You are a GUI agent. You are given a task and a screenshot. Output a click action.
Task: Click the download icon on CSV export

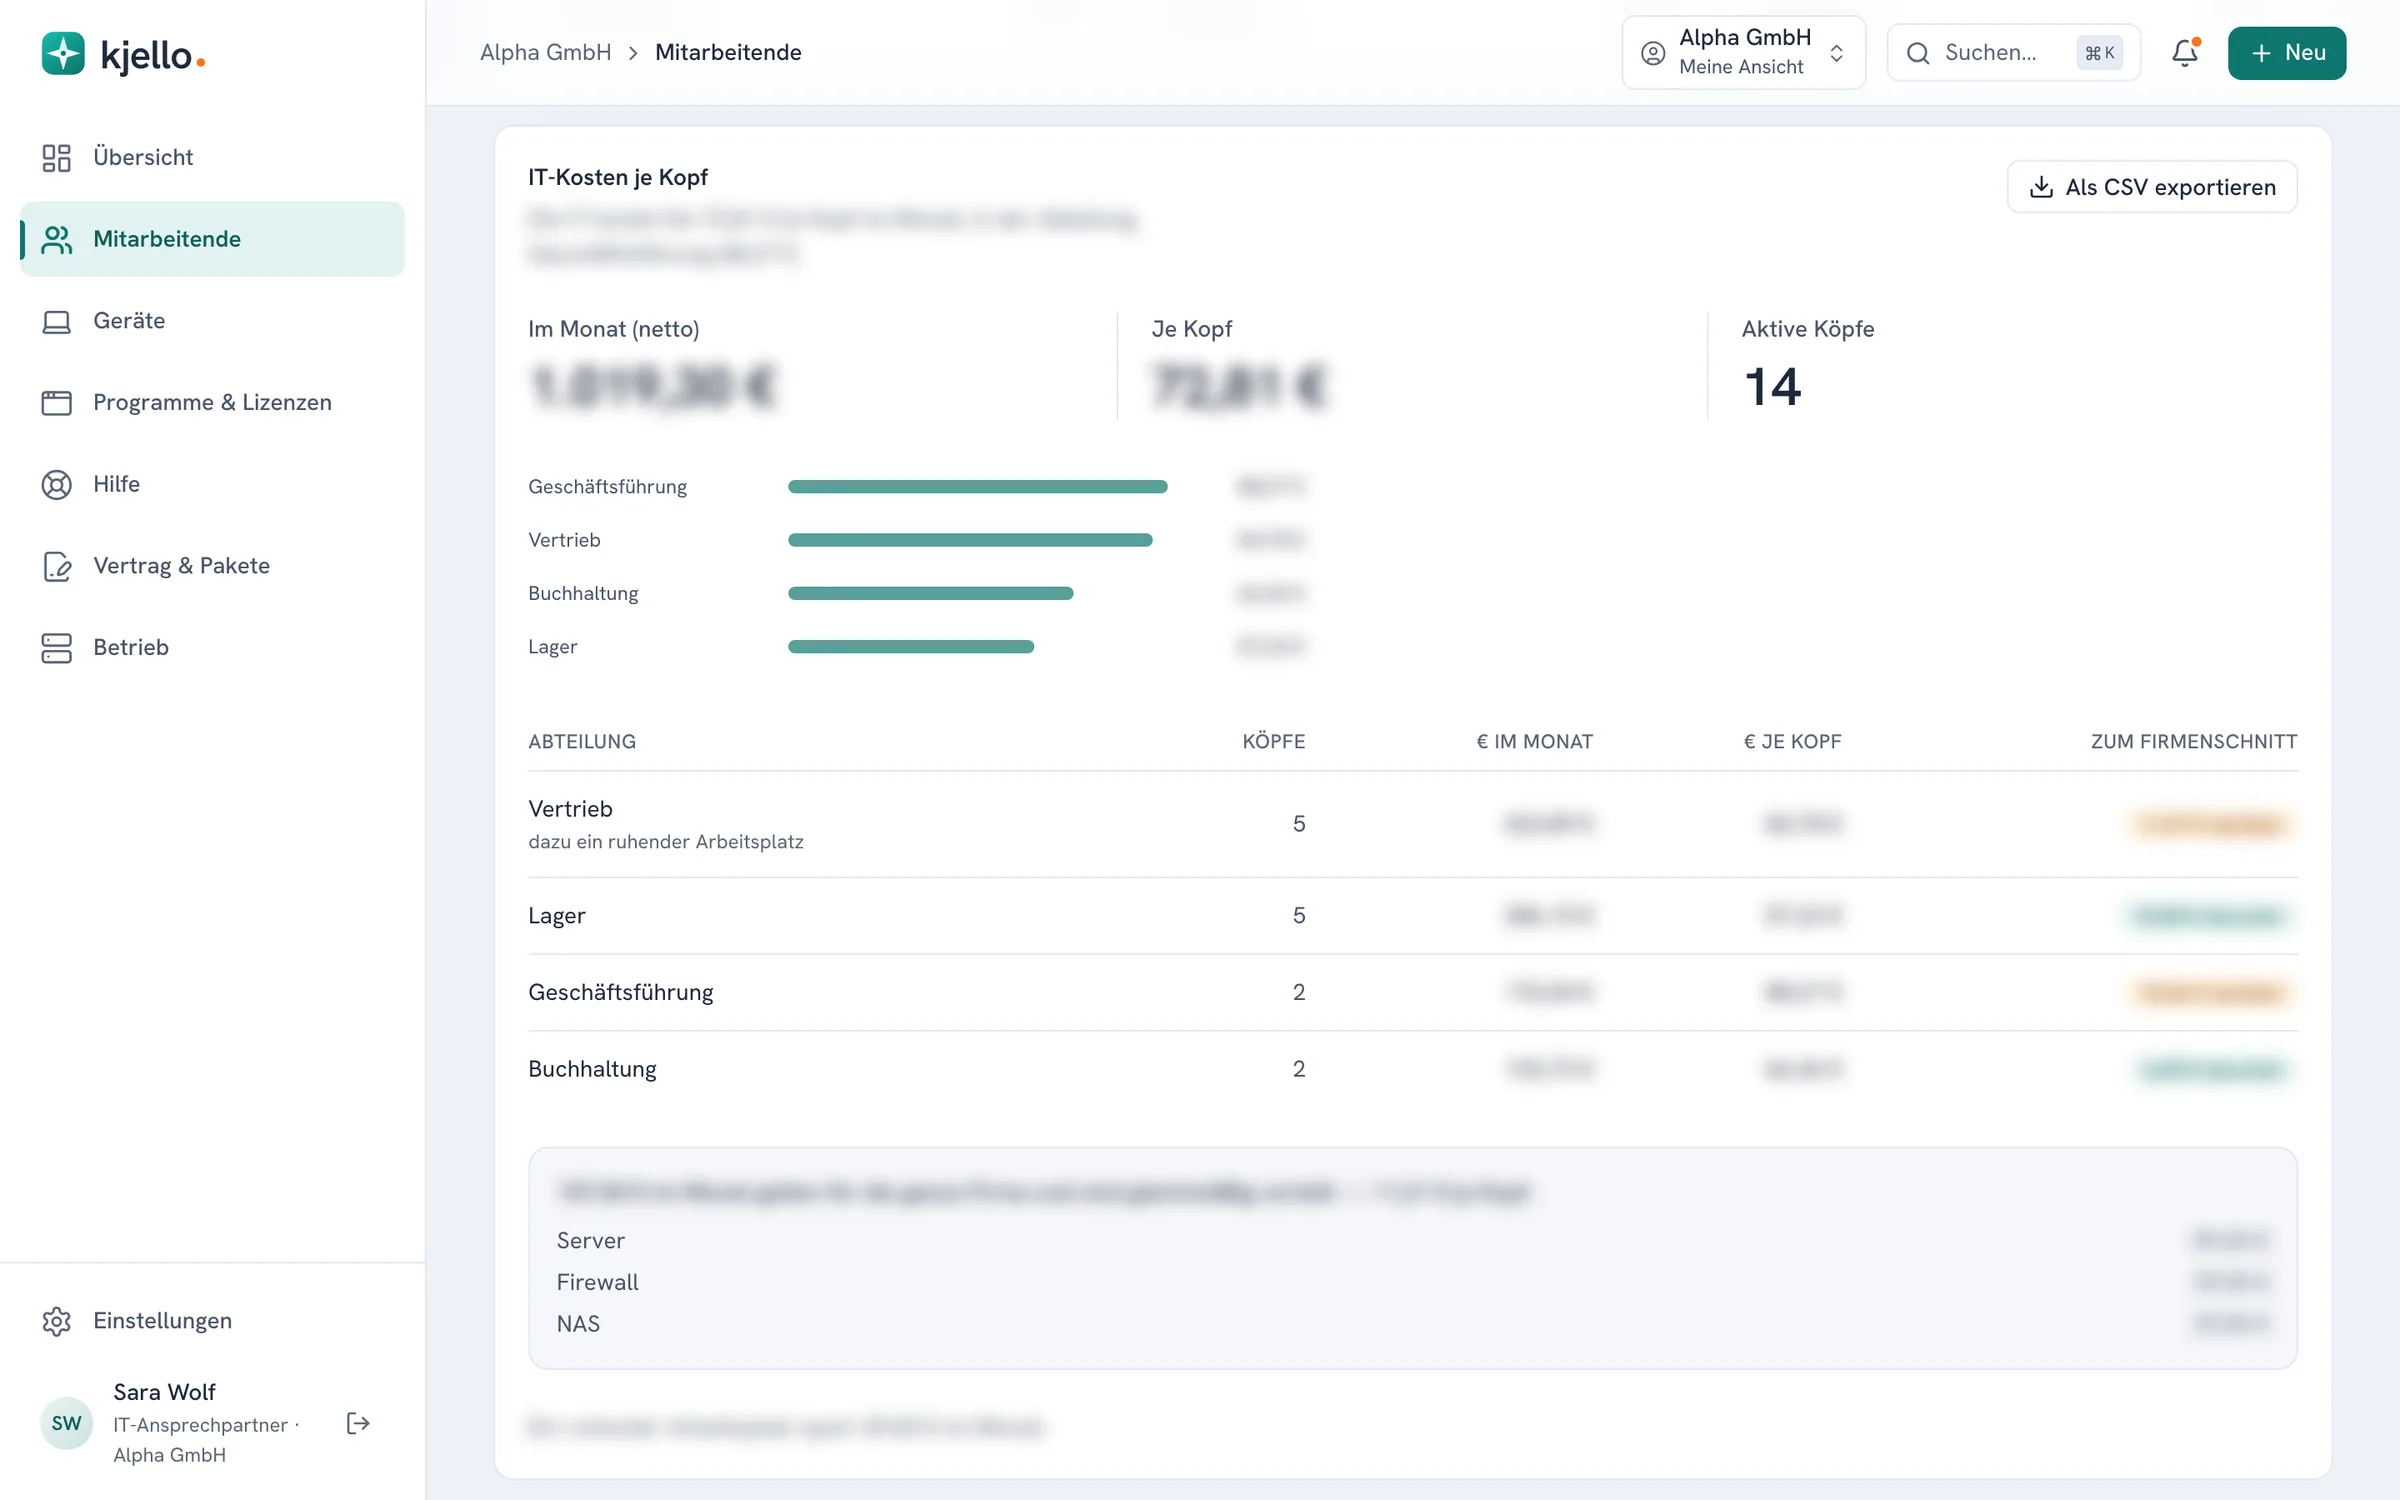tap(2041, 187)
